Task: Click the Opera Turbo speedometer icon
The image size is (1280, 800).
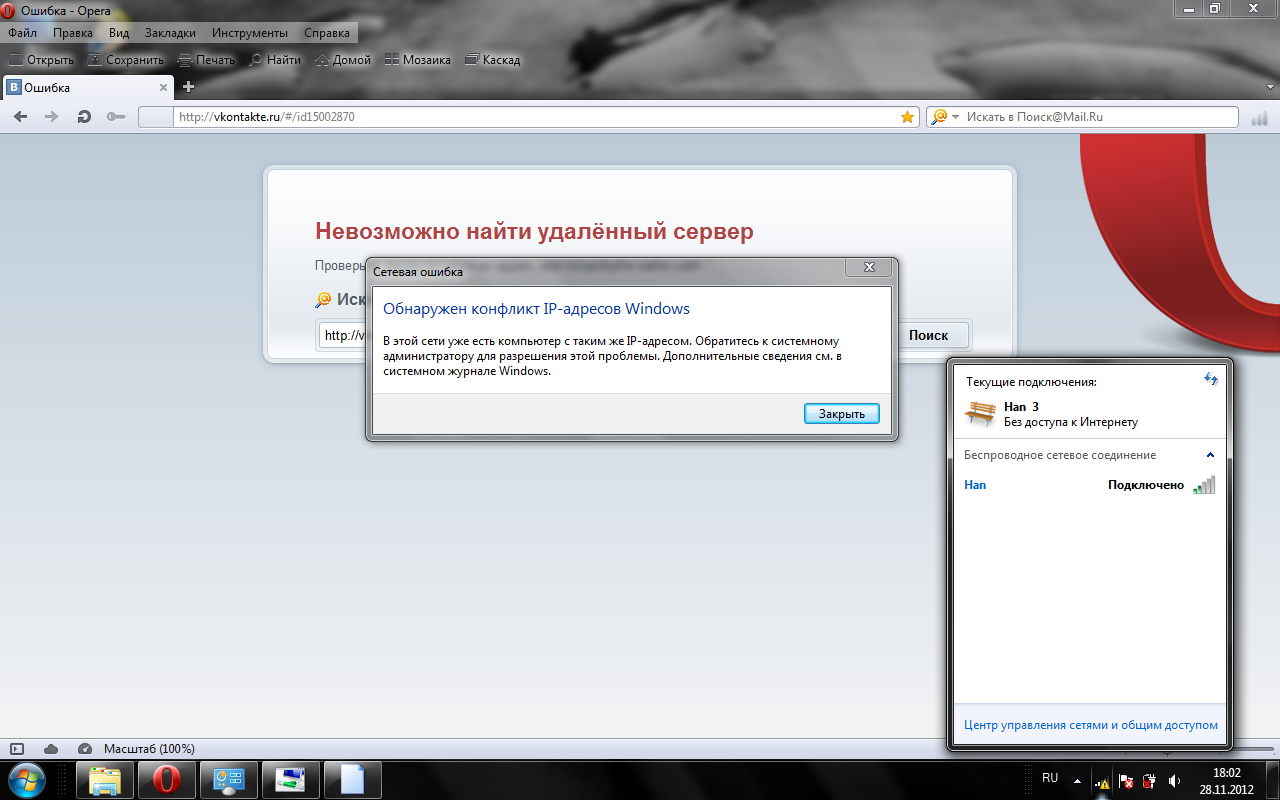Action: point(84,749)
